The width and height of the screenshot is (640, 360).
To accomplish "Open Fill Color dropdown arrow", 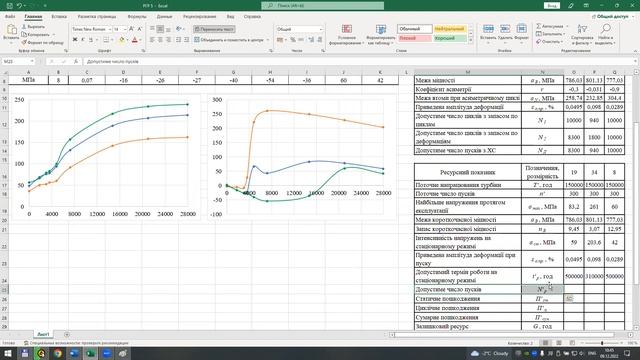I will pos(127,40).
